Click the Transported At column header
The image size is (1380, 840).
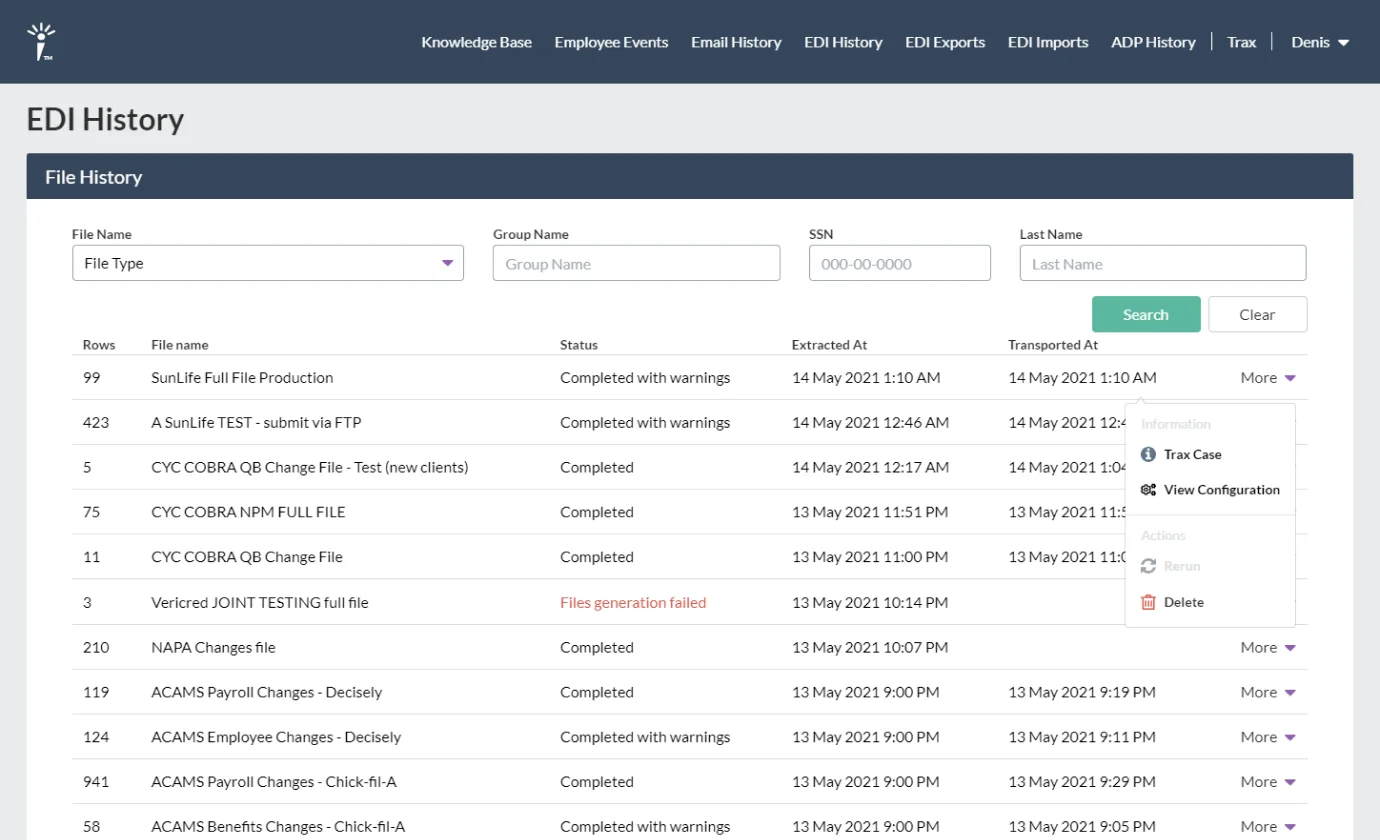(x=1053, y=345)
